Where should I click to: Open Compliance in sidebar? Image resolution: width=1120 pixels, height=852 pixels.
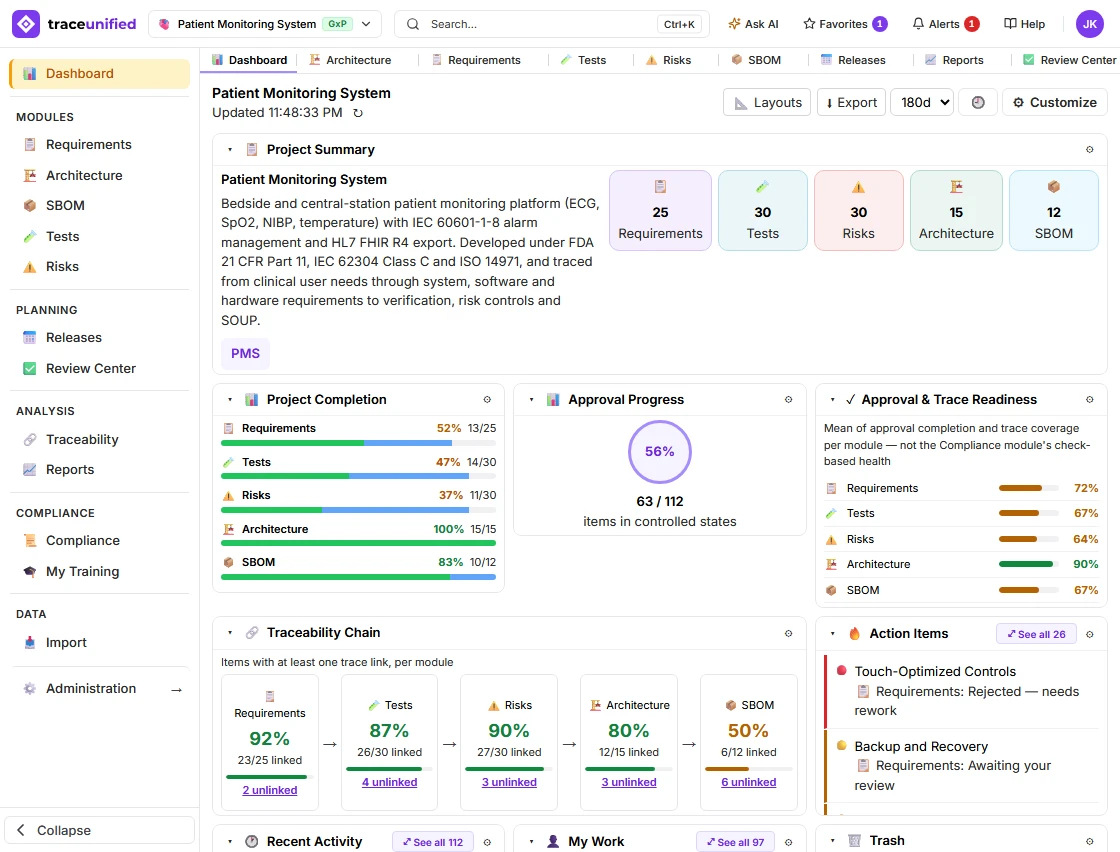tap(99, 541)
